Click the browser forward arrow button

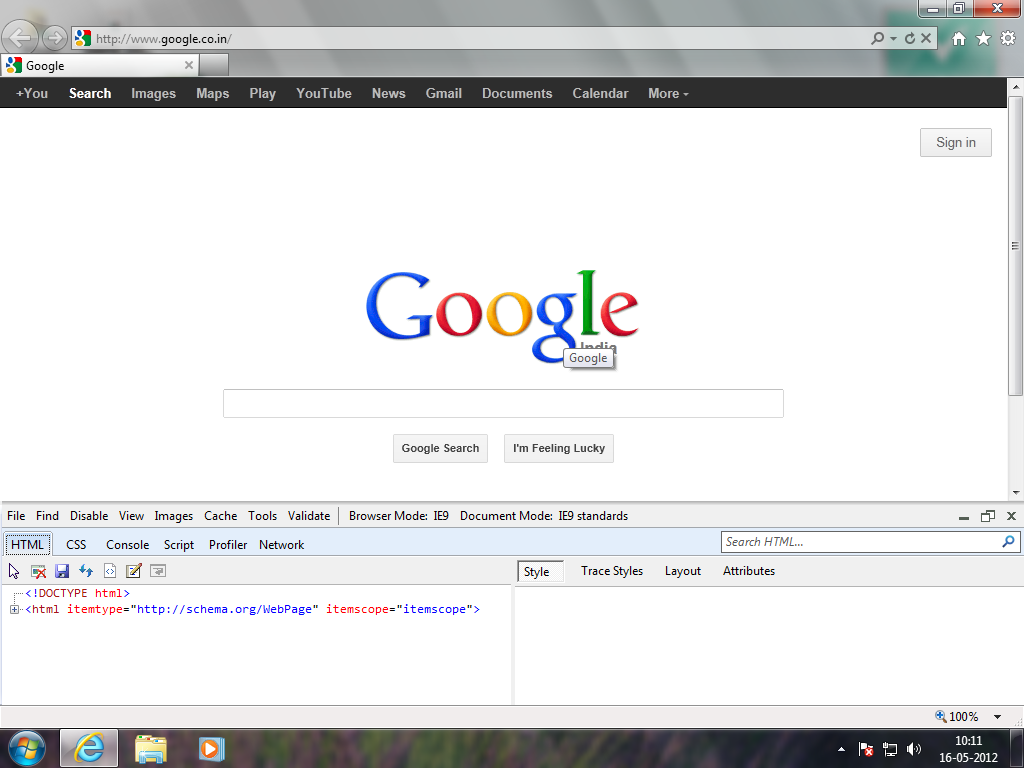(x=55, y=38)
